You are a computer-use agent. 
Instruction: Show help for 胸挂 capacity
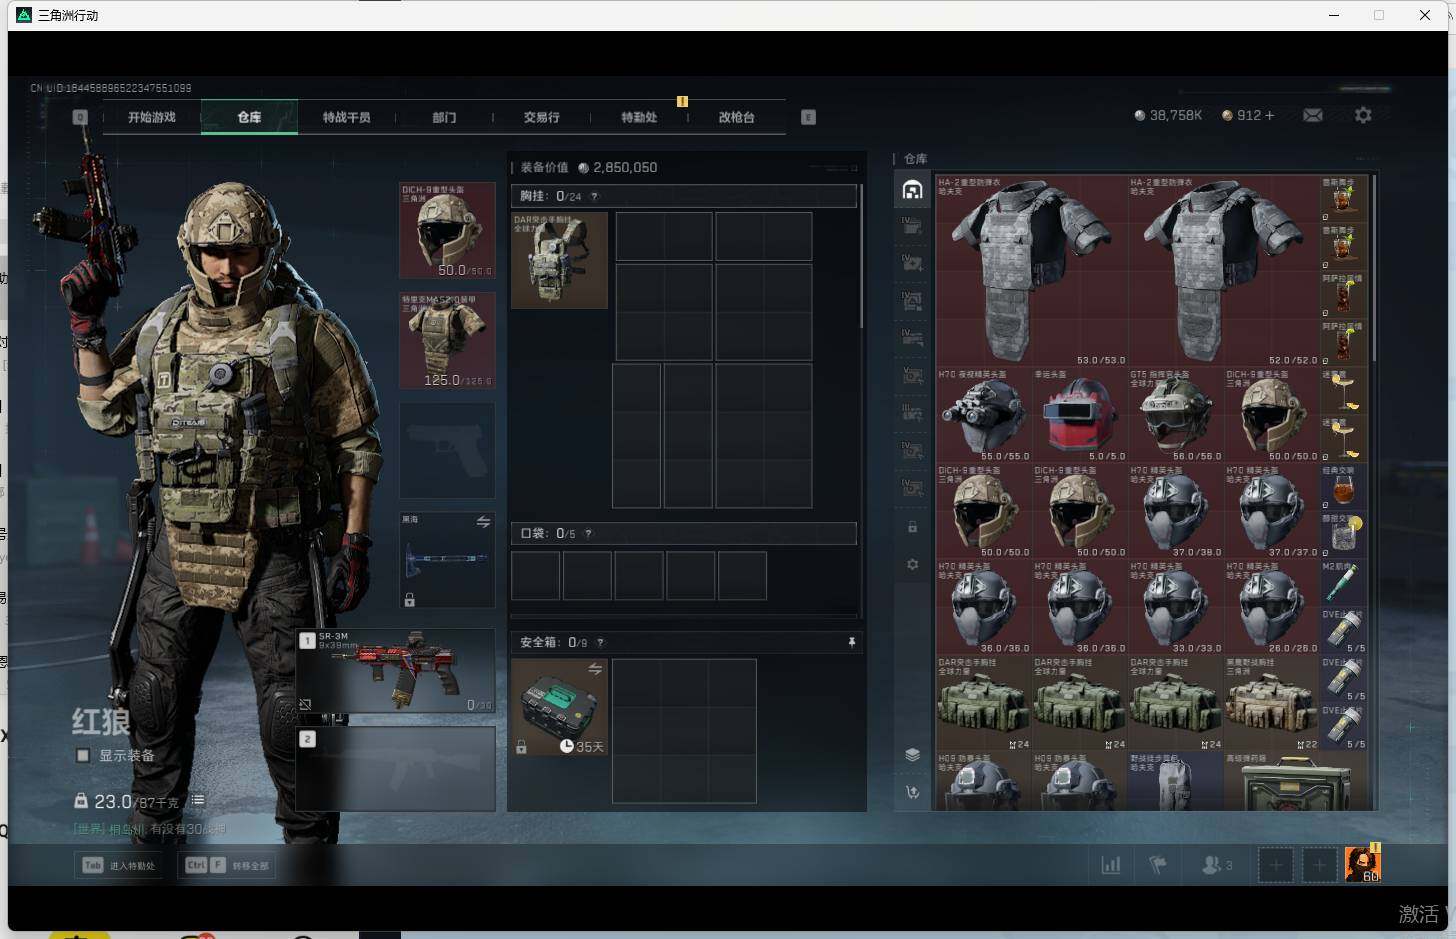click(594, 196)
